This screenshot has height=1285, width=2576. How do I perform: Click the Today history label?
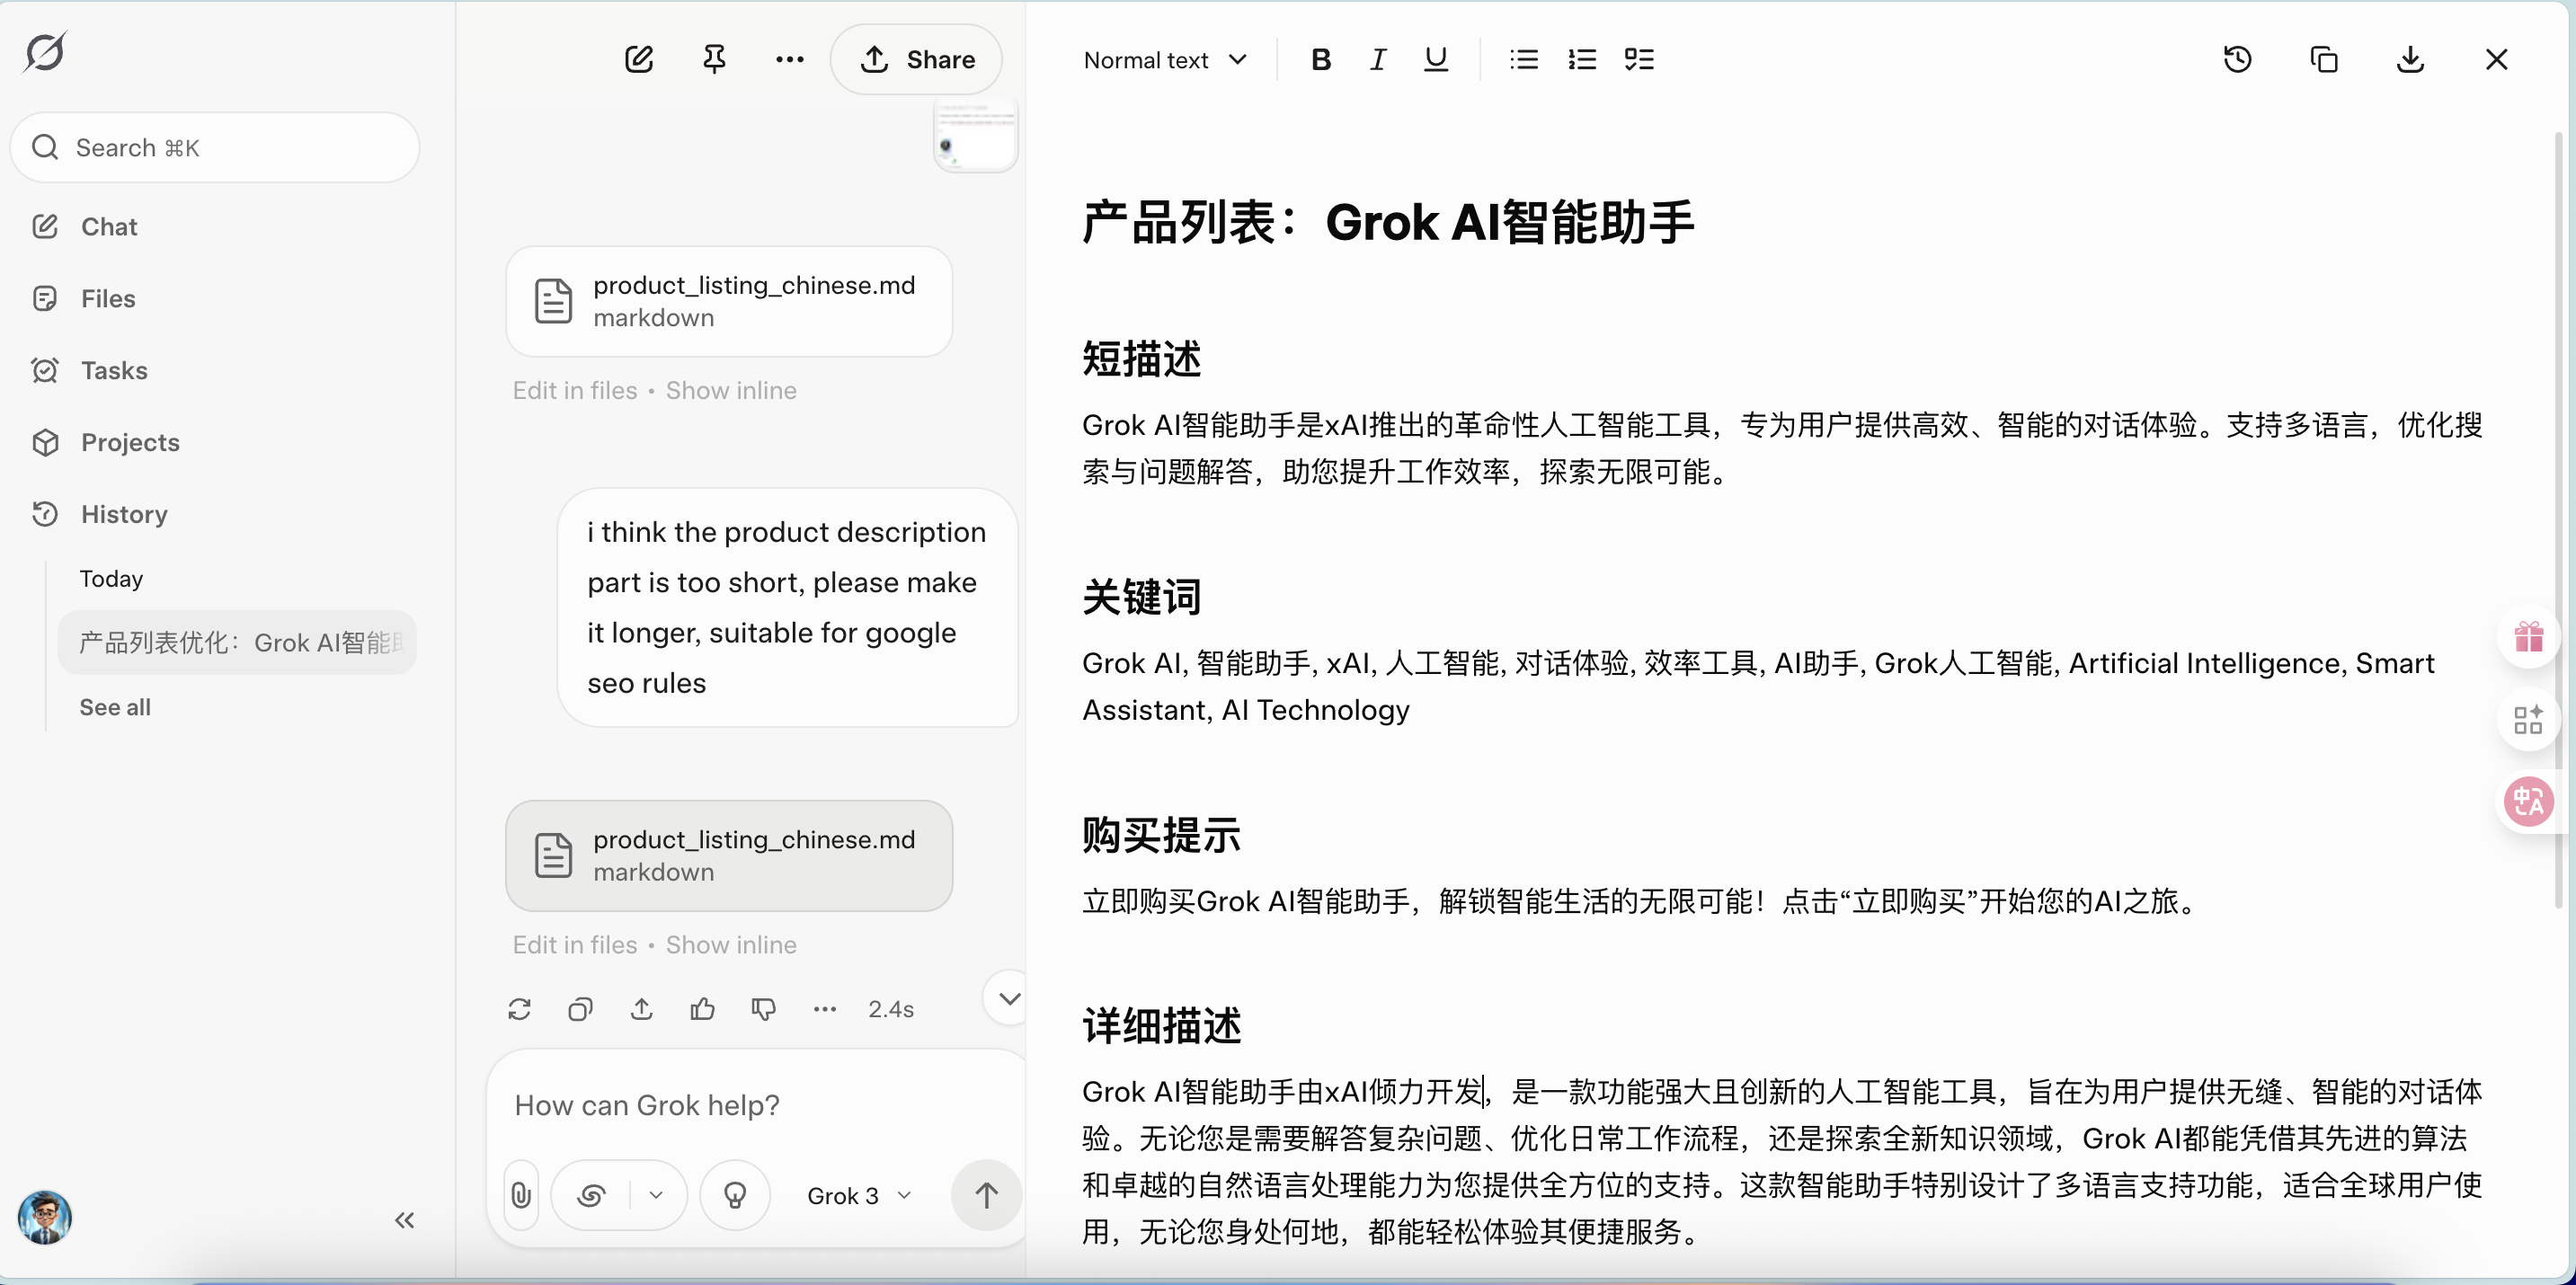point(111,579)
